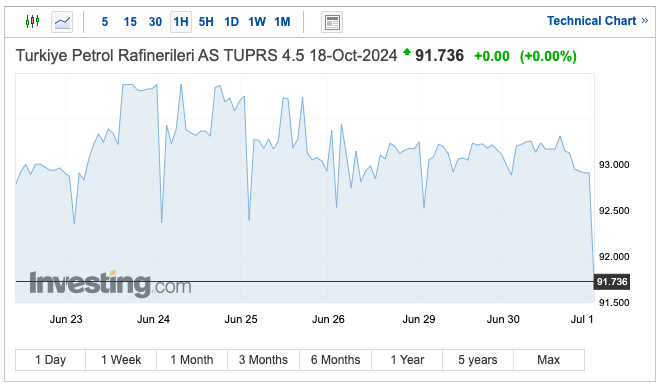This screenshot has width=660, height=389.
Task: Click the Jun 24 date label
Action: (153, 319)
